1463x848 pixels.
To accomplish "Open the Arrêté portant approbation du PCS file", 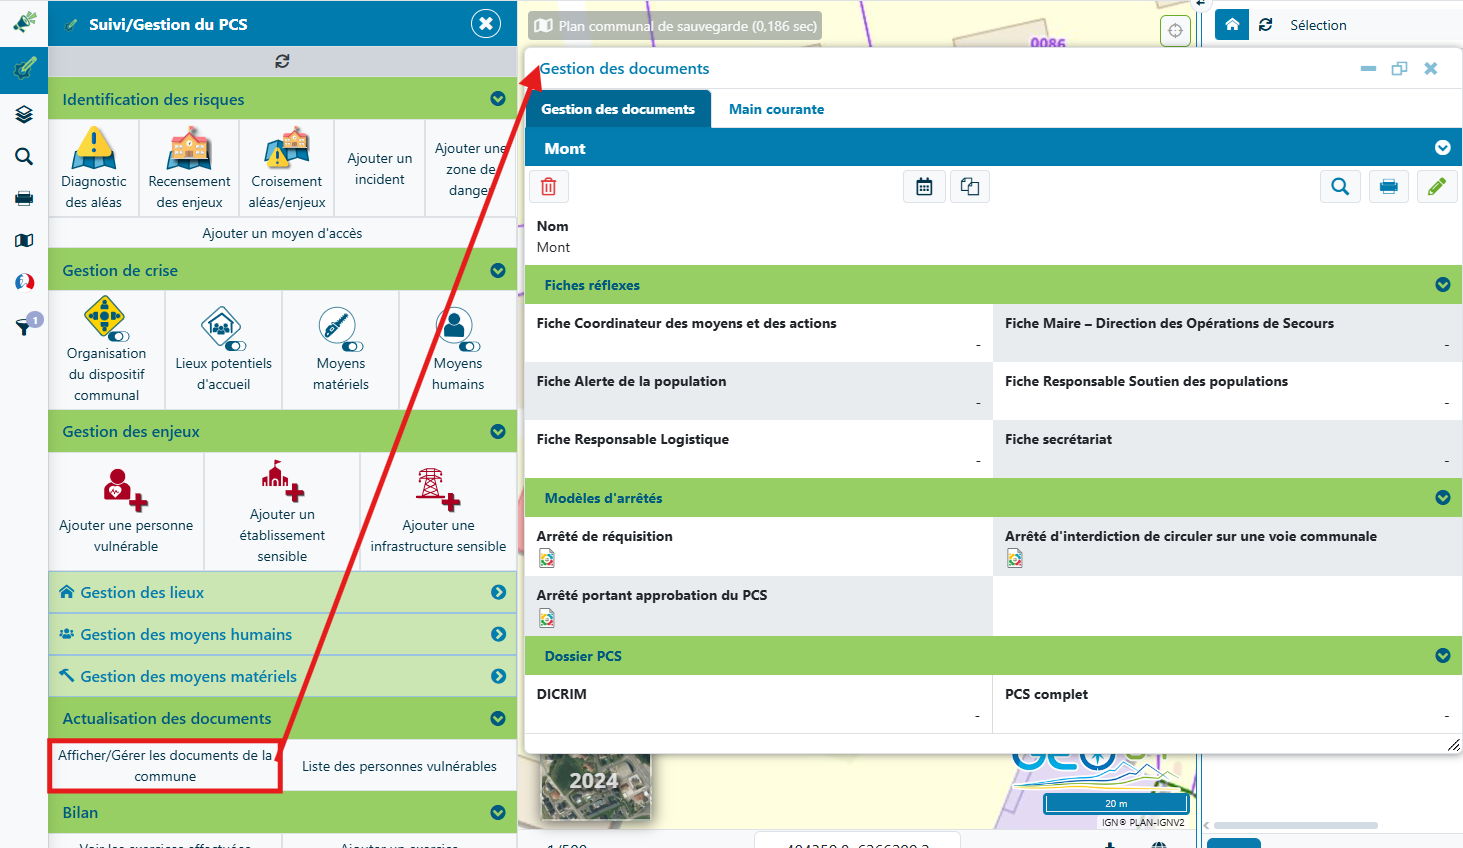I will click(x=547, y=618).
